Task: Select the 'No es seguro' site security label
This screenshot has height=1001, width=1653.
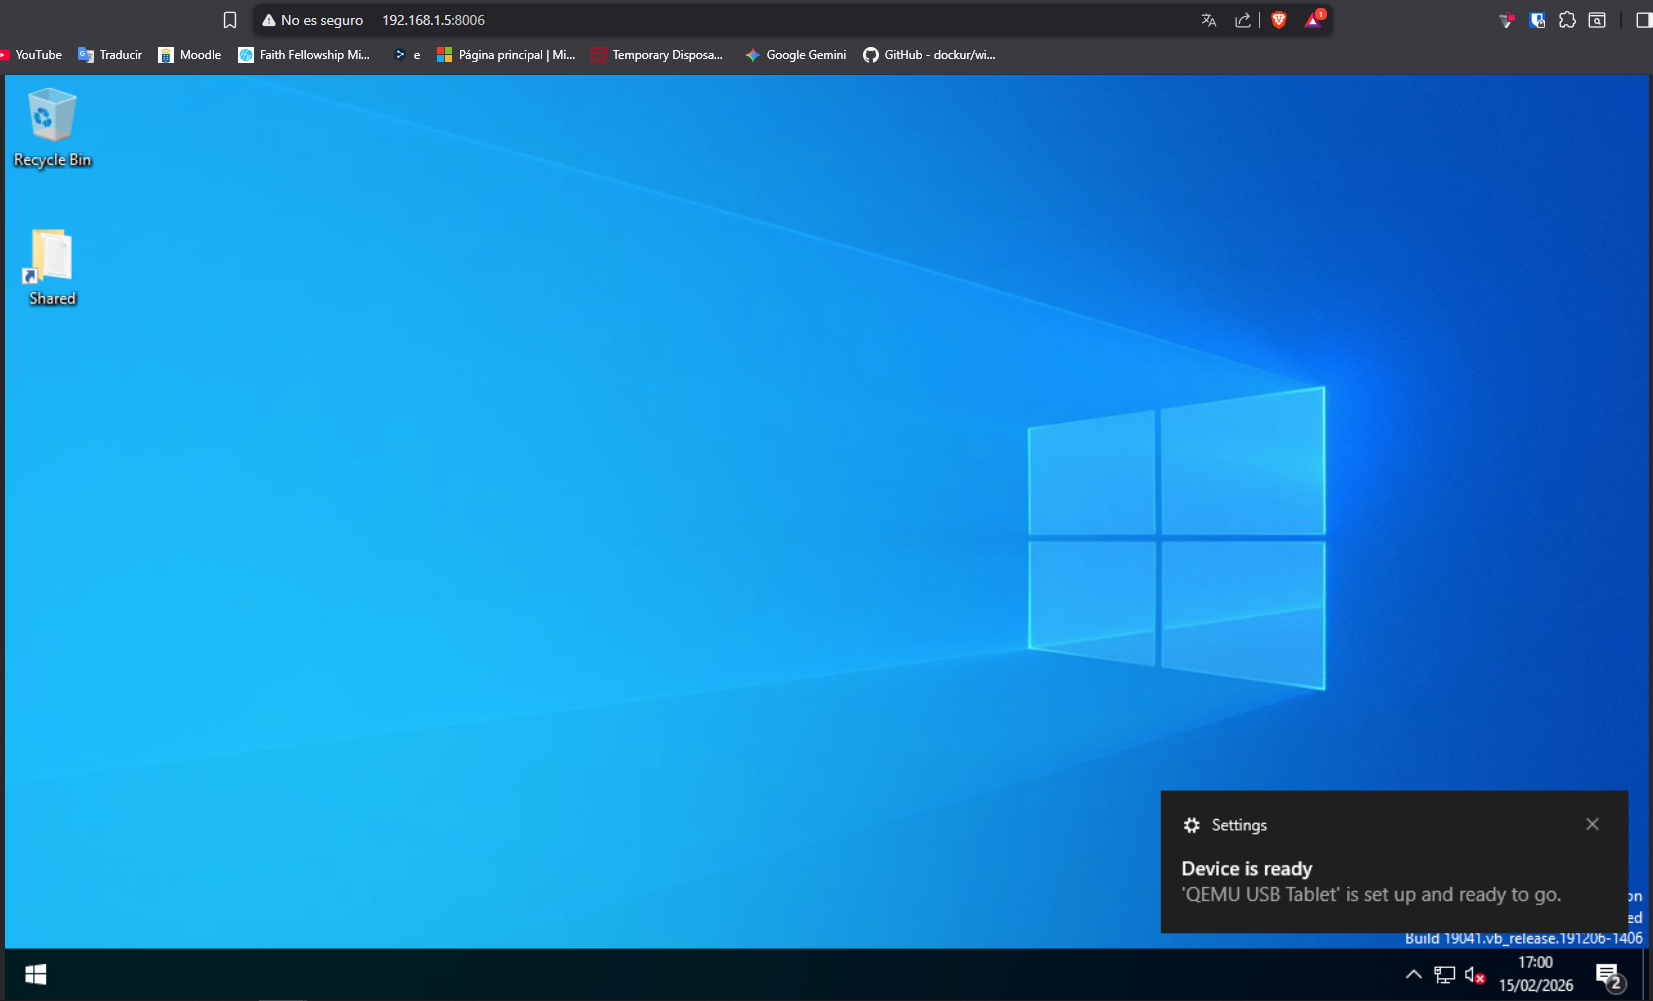Action: tap(322, 19)
